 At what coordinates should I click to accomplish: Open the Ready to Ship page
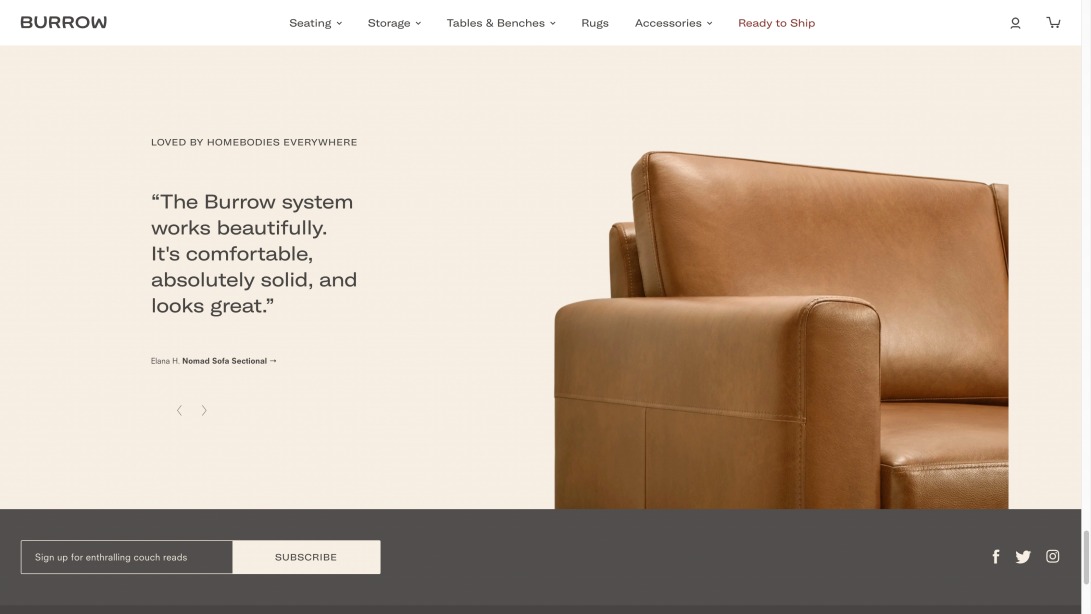[777, 23]
